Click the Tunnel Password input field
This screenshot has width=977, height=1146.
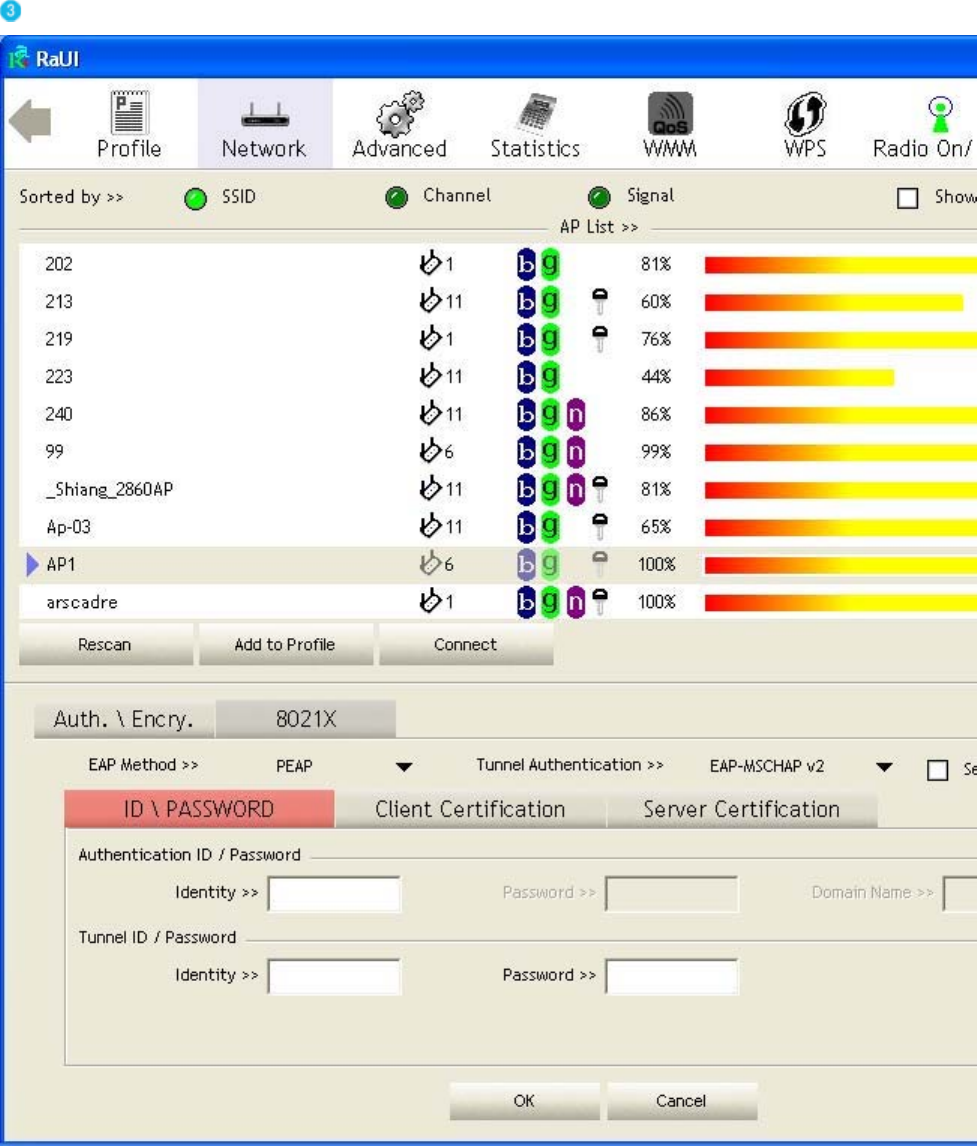[672, 976]
